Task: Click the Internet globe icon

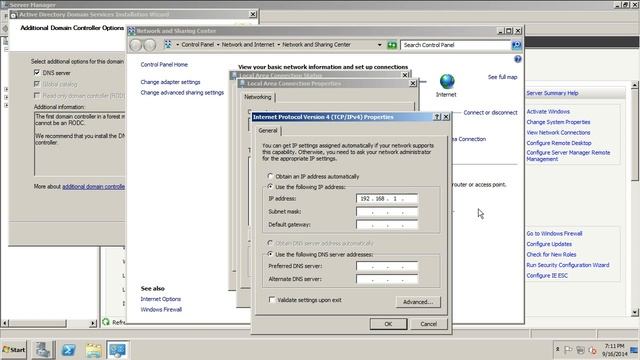Action: click(447, 82)
